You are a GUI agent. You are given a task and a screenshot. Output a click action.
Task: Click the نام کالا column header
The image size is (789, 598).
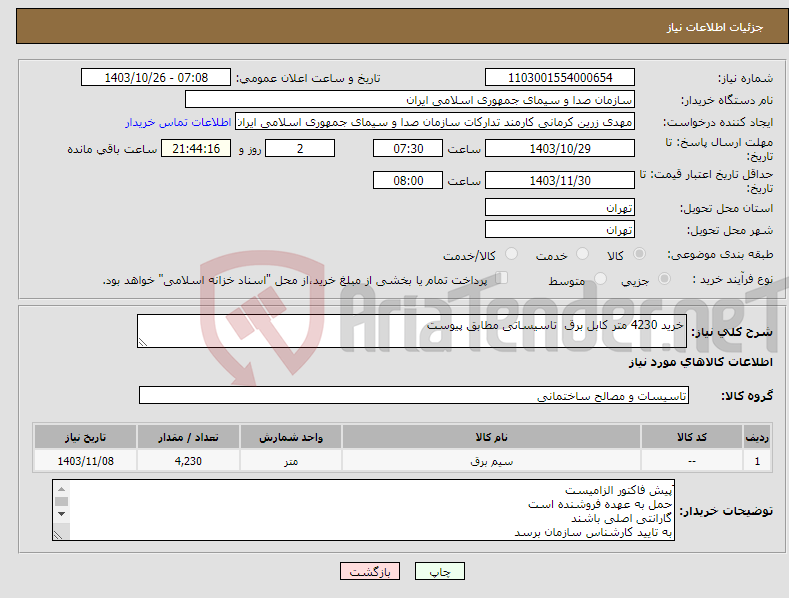pyautogui.click(x=491, y=437)
